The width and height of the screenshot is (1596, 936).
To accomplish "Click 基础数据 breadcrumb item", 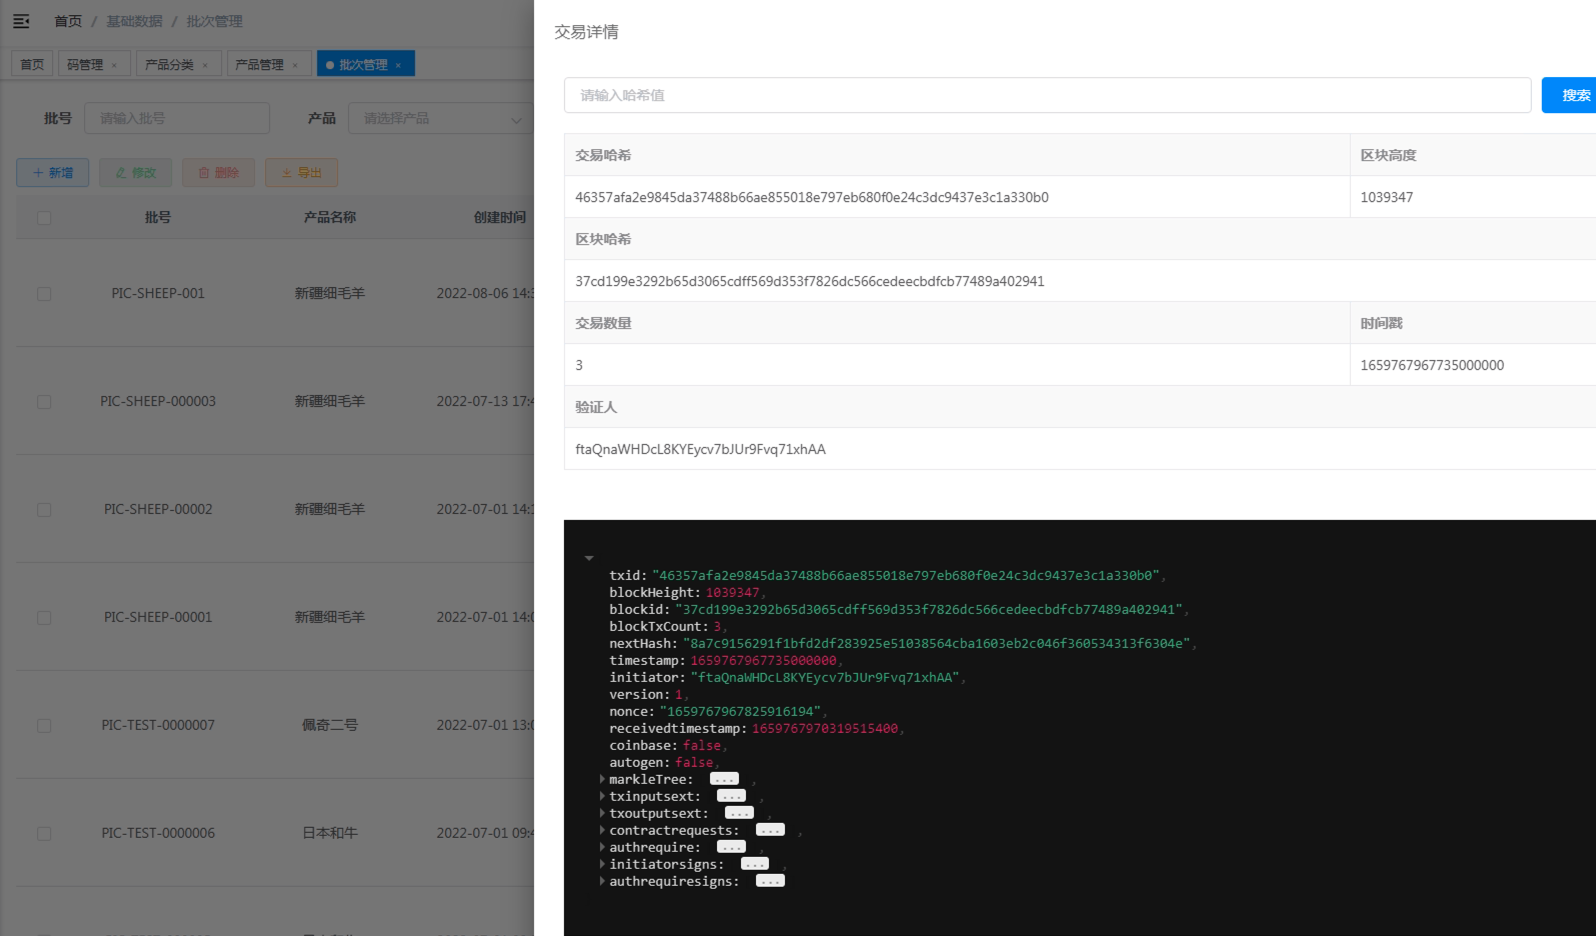I will tap(134, 21).
